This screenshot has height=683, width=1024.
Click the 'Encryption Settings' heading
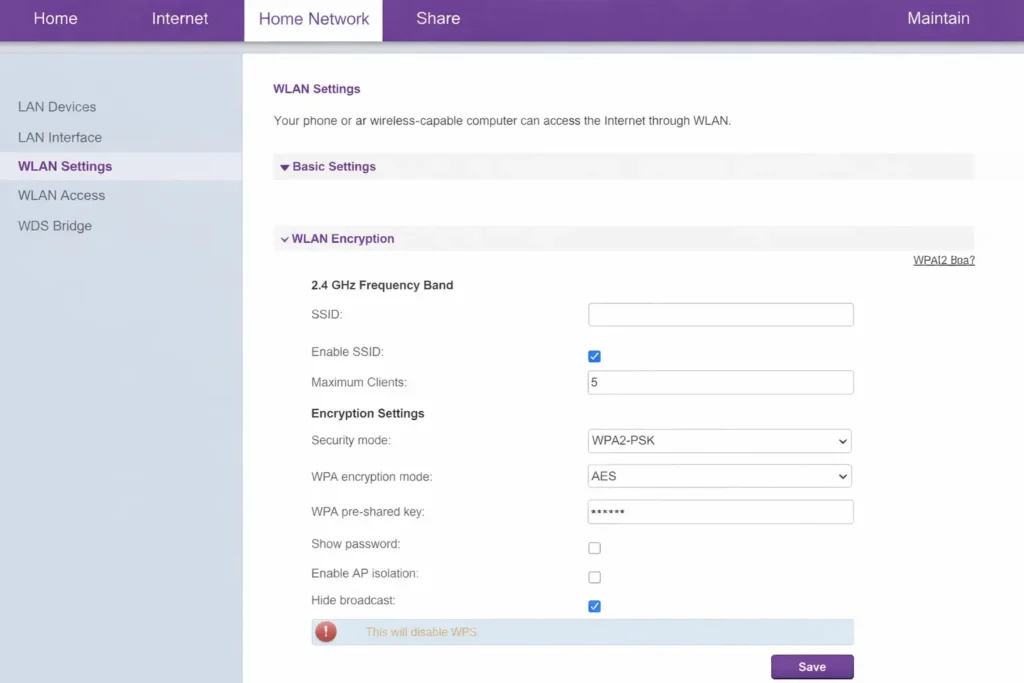pos(368,413)
